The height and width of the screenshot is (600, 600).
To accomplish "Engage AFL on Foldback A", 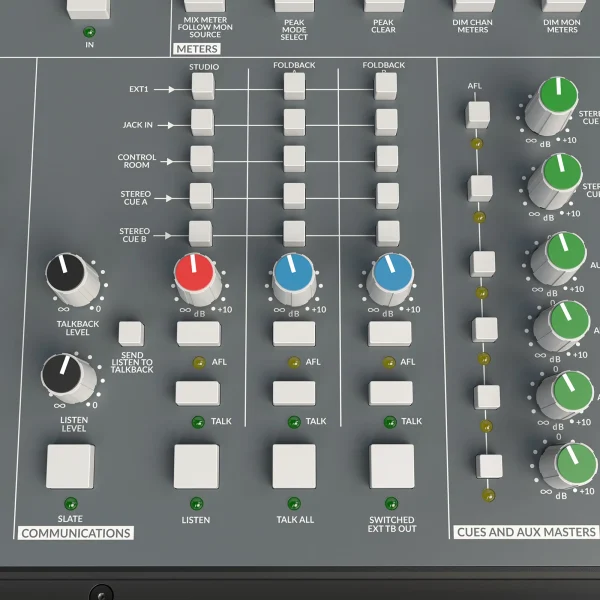I will click(x=294, y=334).
